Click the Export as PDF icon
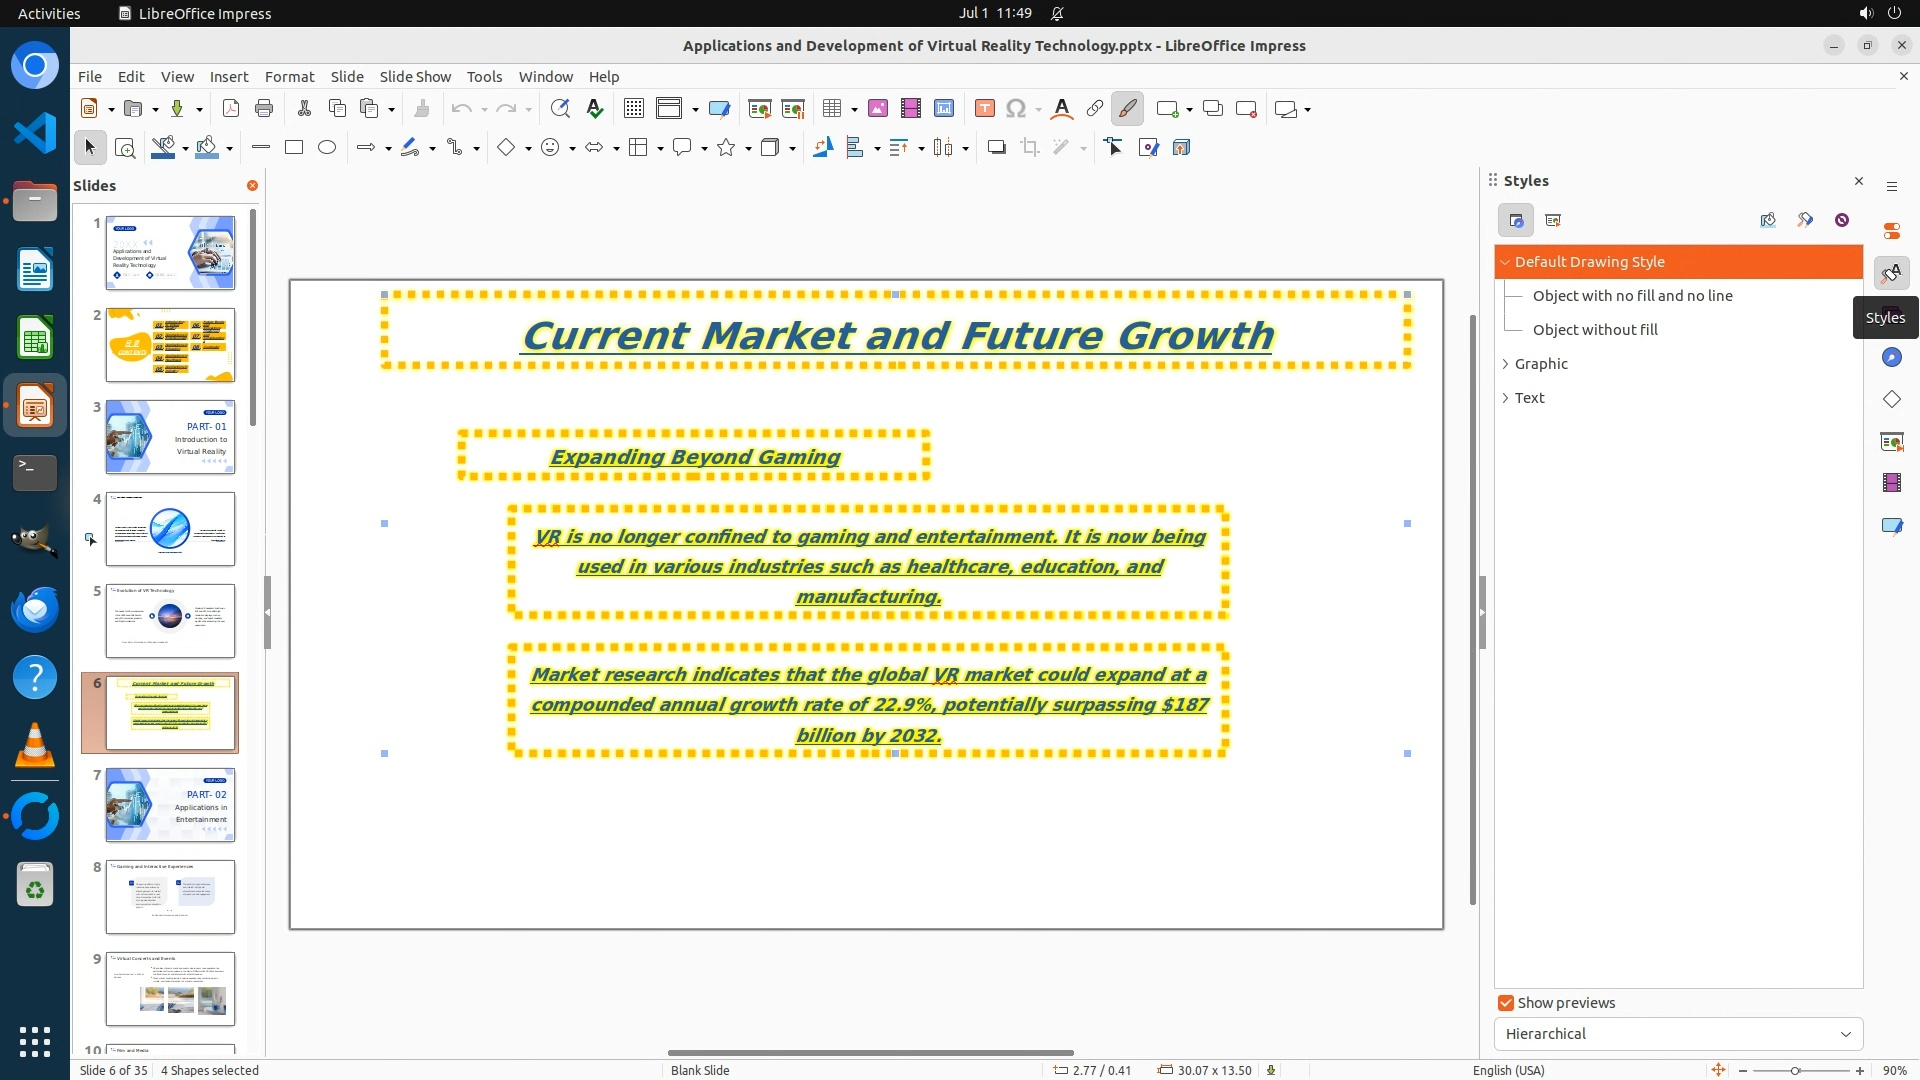This screenshot has width=1920, height=1080. pos(231,109)
